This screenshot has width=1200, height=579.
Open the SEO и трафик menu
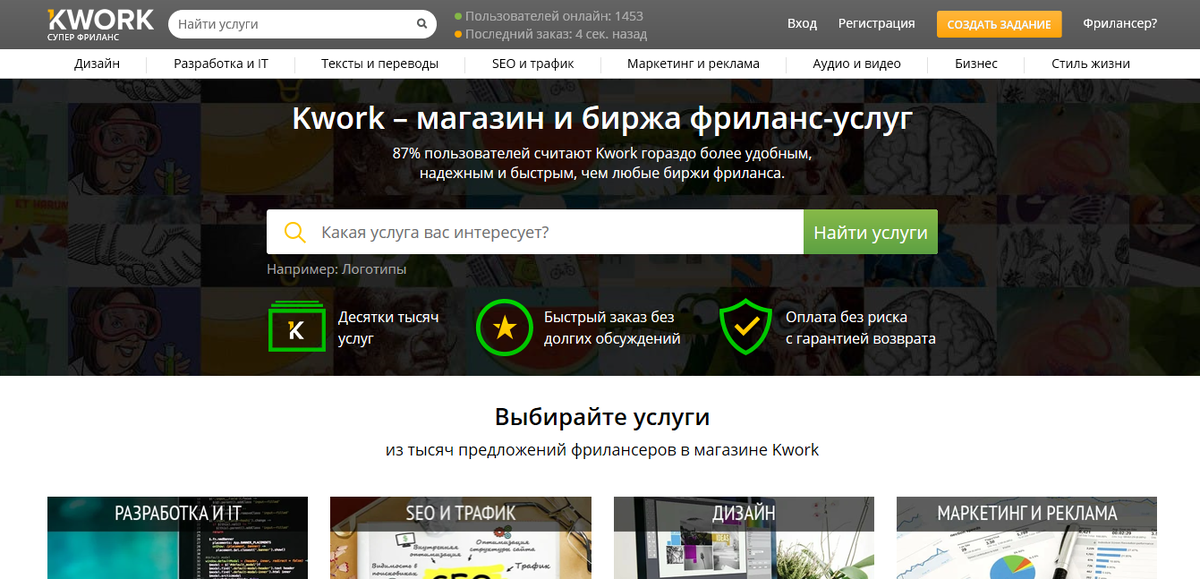click(x=533, y=64)
